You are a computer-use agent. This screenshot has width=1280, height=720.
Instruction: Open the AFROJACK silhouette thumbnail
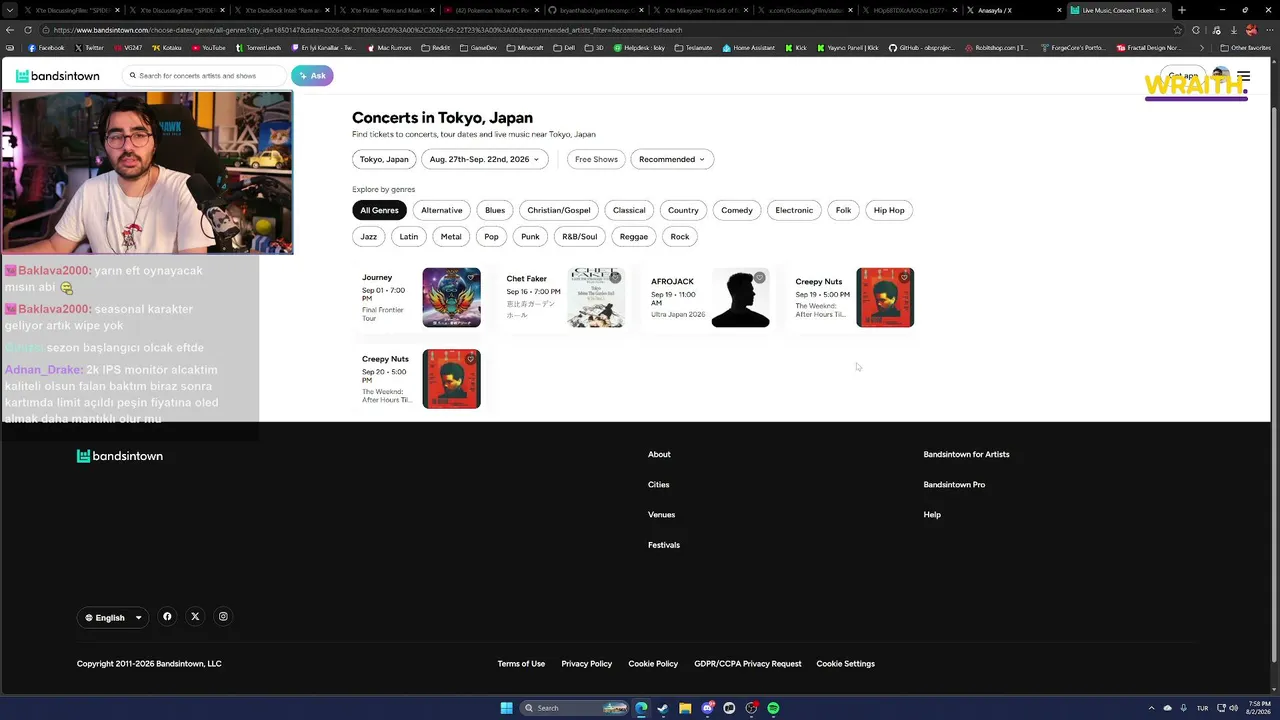(x=741, y=298)
